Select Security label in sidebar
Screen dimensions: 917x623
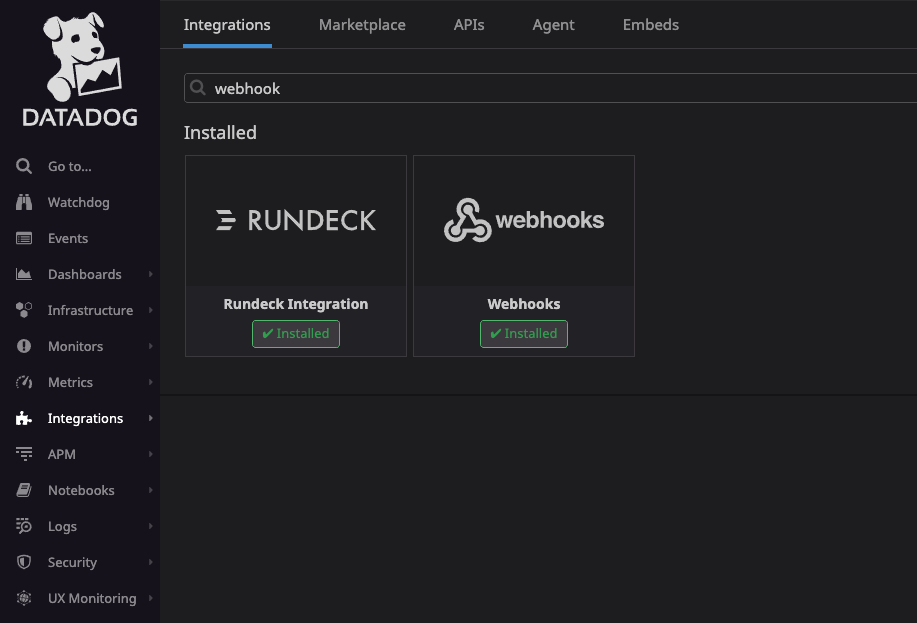coord(73,562)
